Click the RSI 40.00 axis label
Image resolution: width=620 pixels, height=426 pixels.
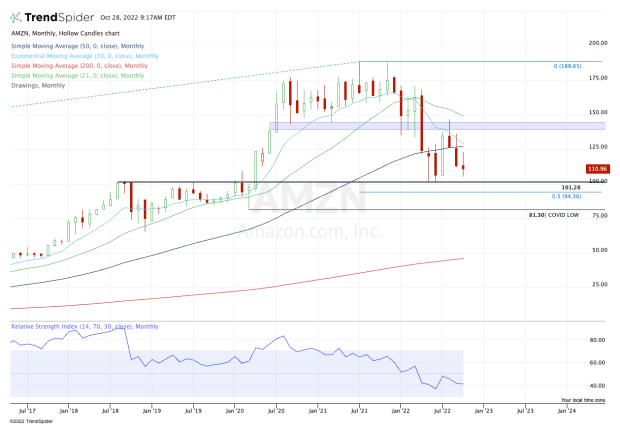[x=597, y=386]
